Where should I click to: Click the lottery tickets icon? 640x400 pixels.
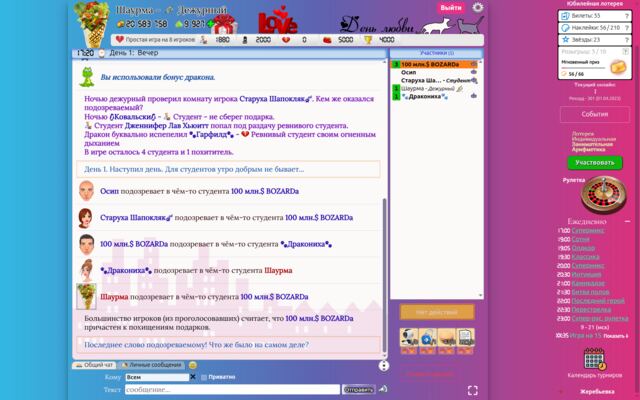(x=565, y=16)
